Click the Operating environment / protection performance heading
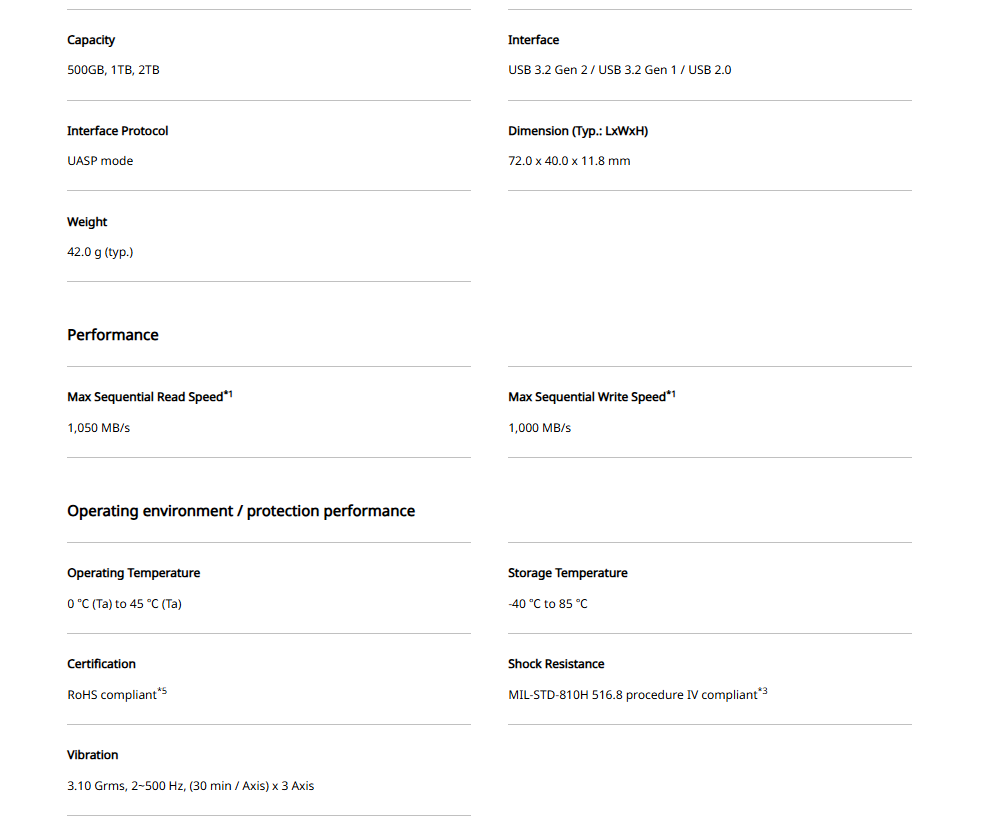Image resolution: width=1006 pixels, height=816 pixels. point(241,511)
